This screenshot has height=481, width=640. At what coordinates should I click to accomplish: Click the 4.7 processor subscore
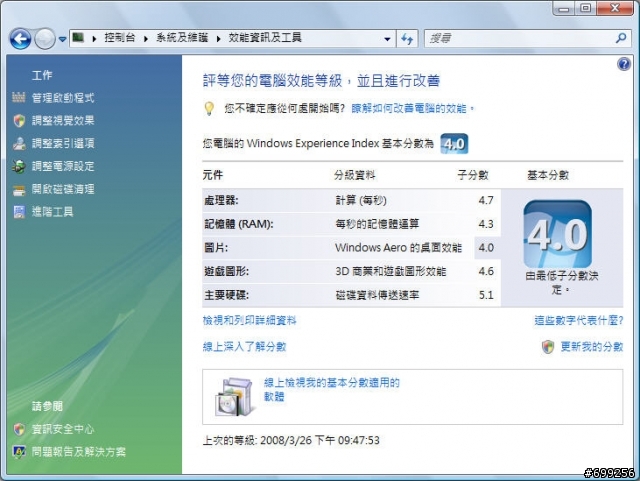pos(486,200)
